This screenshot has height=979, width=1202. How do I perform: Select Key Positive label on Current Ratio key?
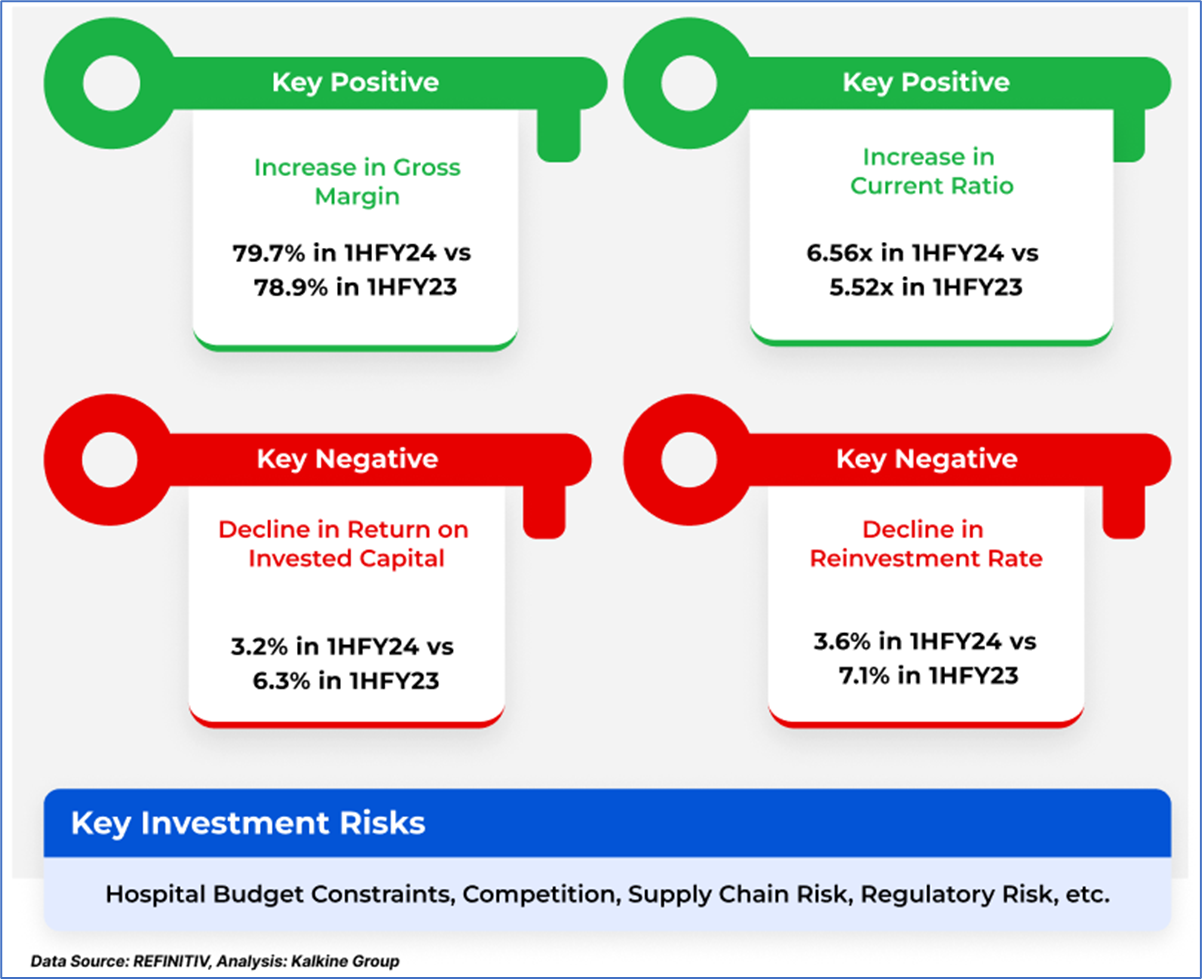(x=926, y=82)
